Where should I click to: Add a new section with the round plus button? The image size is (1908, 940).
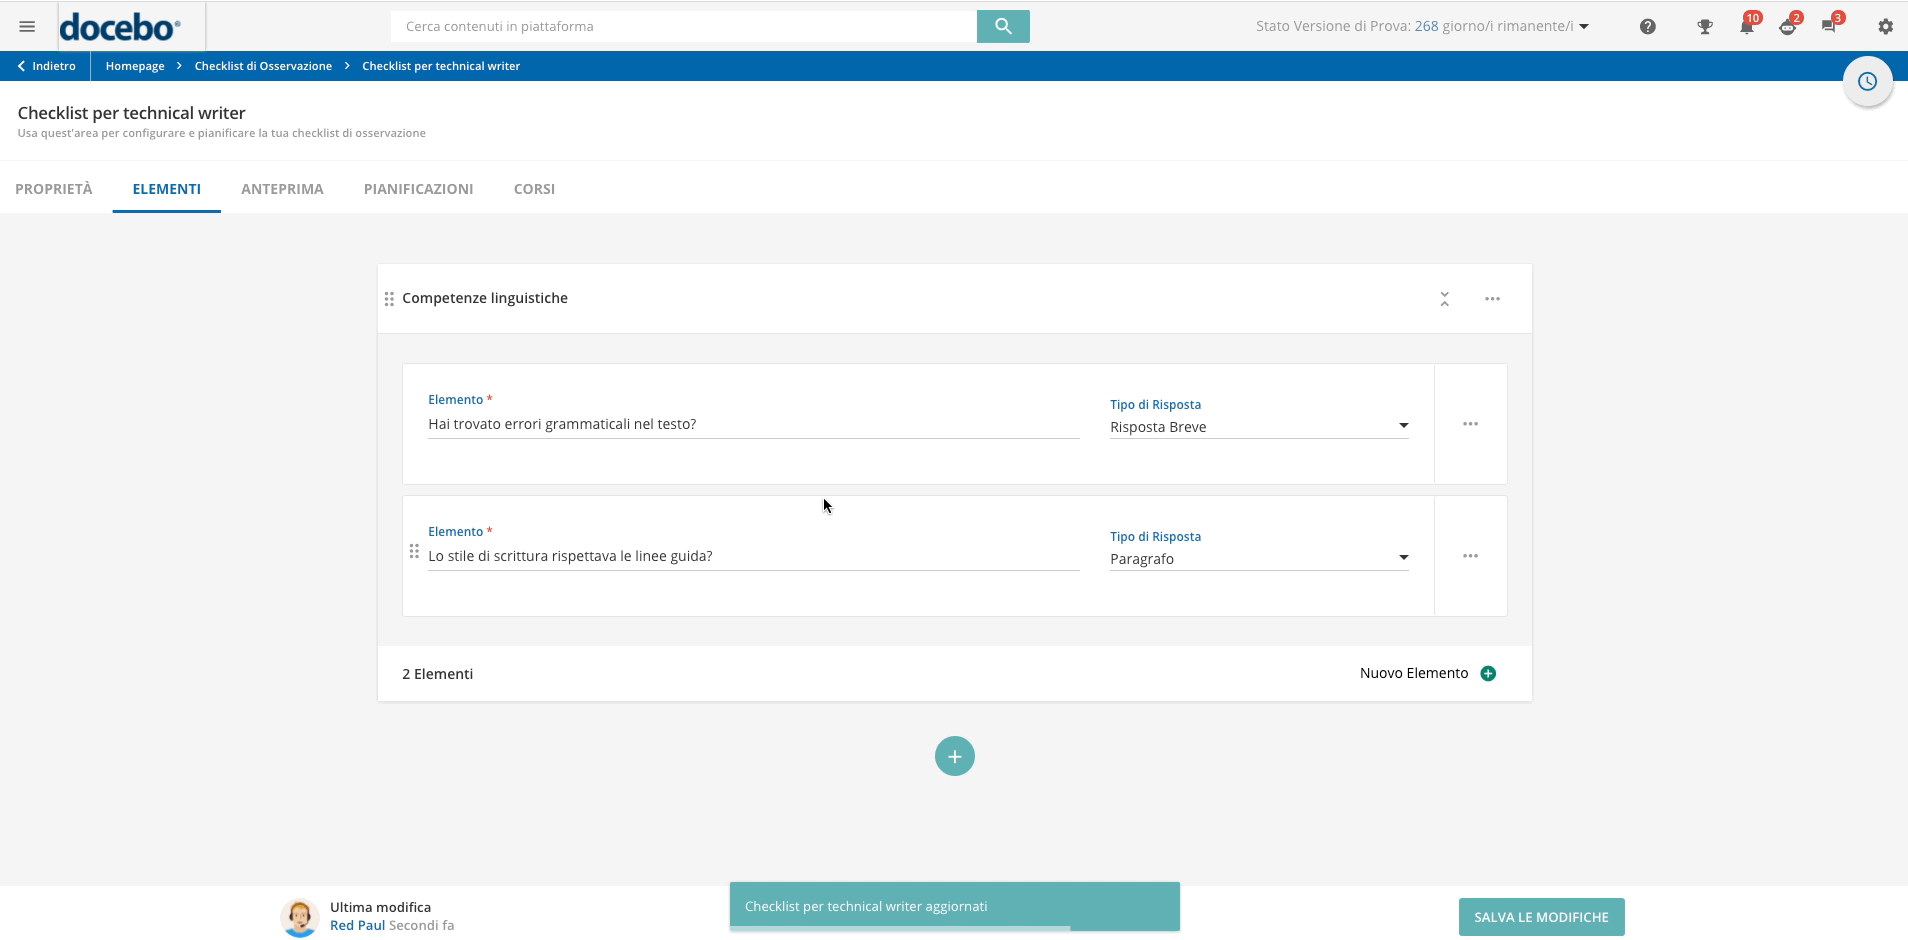pos(954,756)
